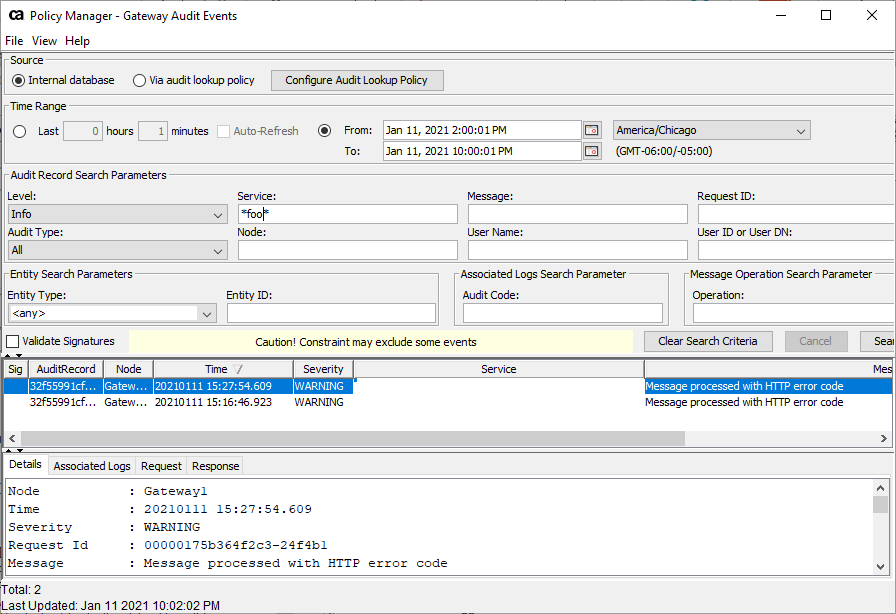Switch to the Details tab

point(26,464)
